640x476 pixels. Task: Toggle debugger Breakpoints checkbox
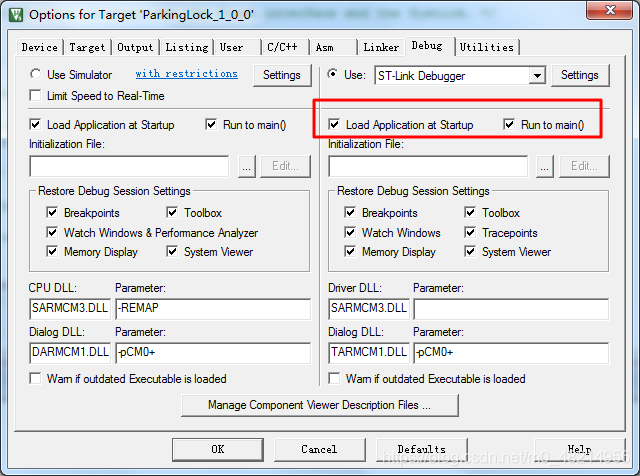pos(350,212)
